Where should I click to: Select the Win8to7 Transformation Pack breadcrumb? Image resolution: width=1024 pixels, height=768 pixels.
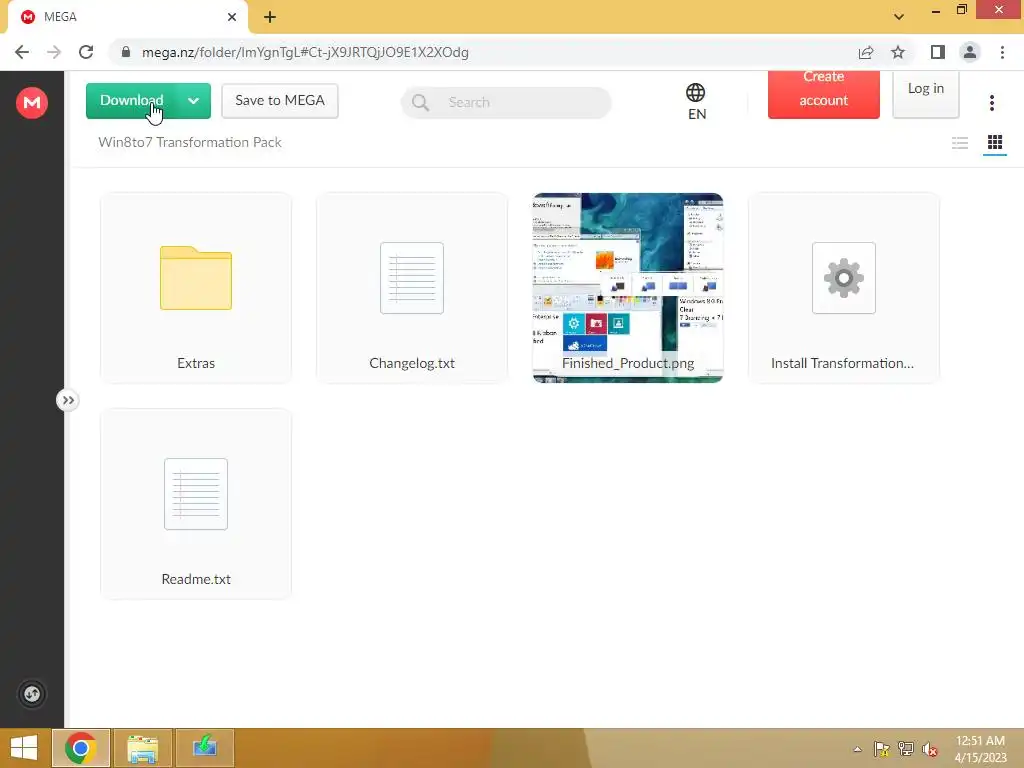click(x=189, y=142)
